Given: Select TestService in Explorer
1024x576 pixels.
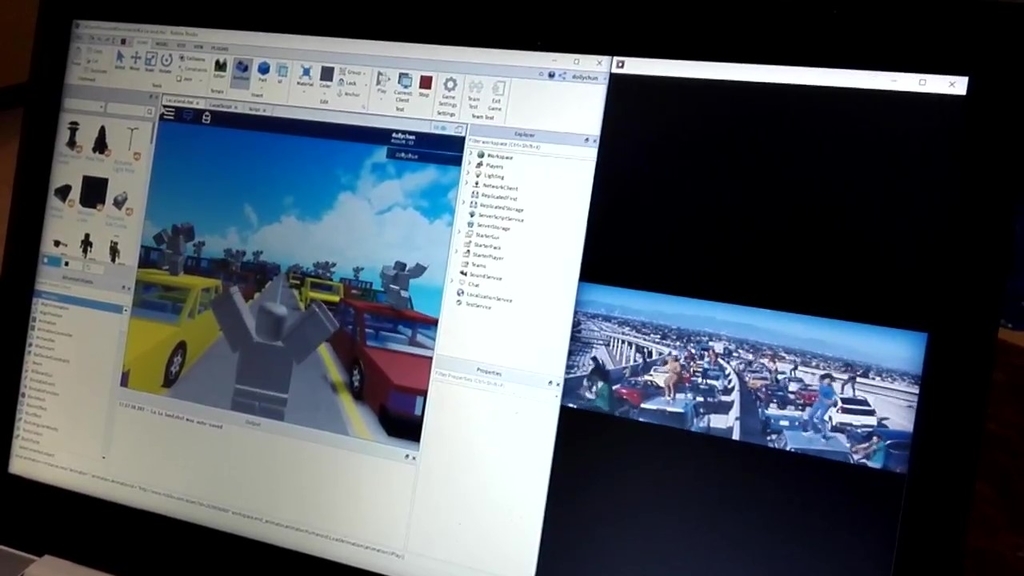Looking at the screenshot, I should pos(473,306).
